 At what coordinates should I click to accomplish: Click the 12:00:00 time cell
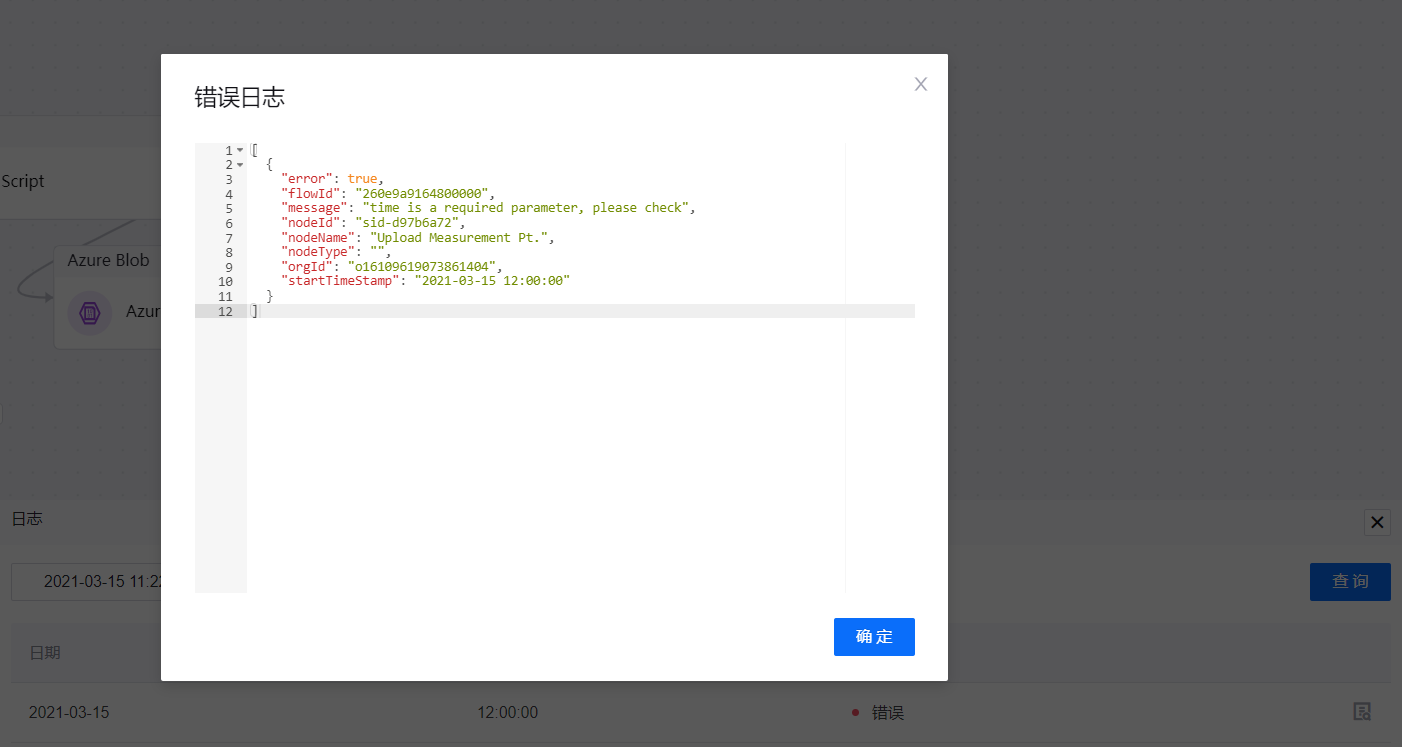[x=507, y=713]
